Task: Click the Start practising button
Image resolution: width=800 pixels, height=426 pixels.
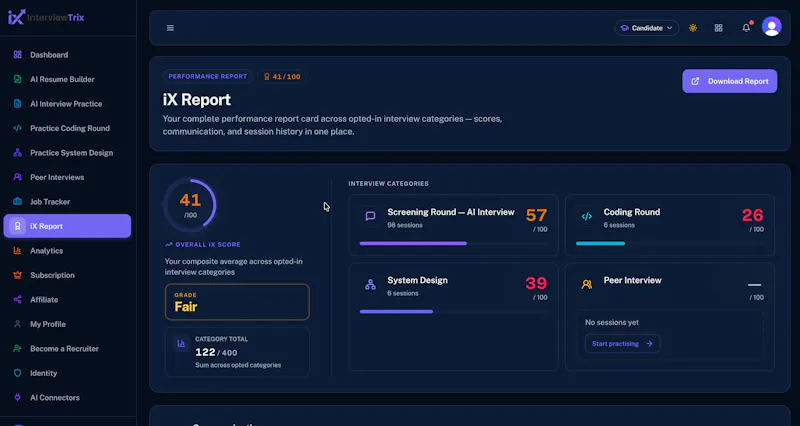Action: pos(622,343)
